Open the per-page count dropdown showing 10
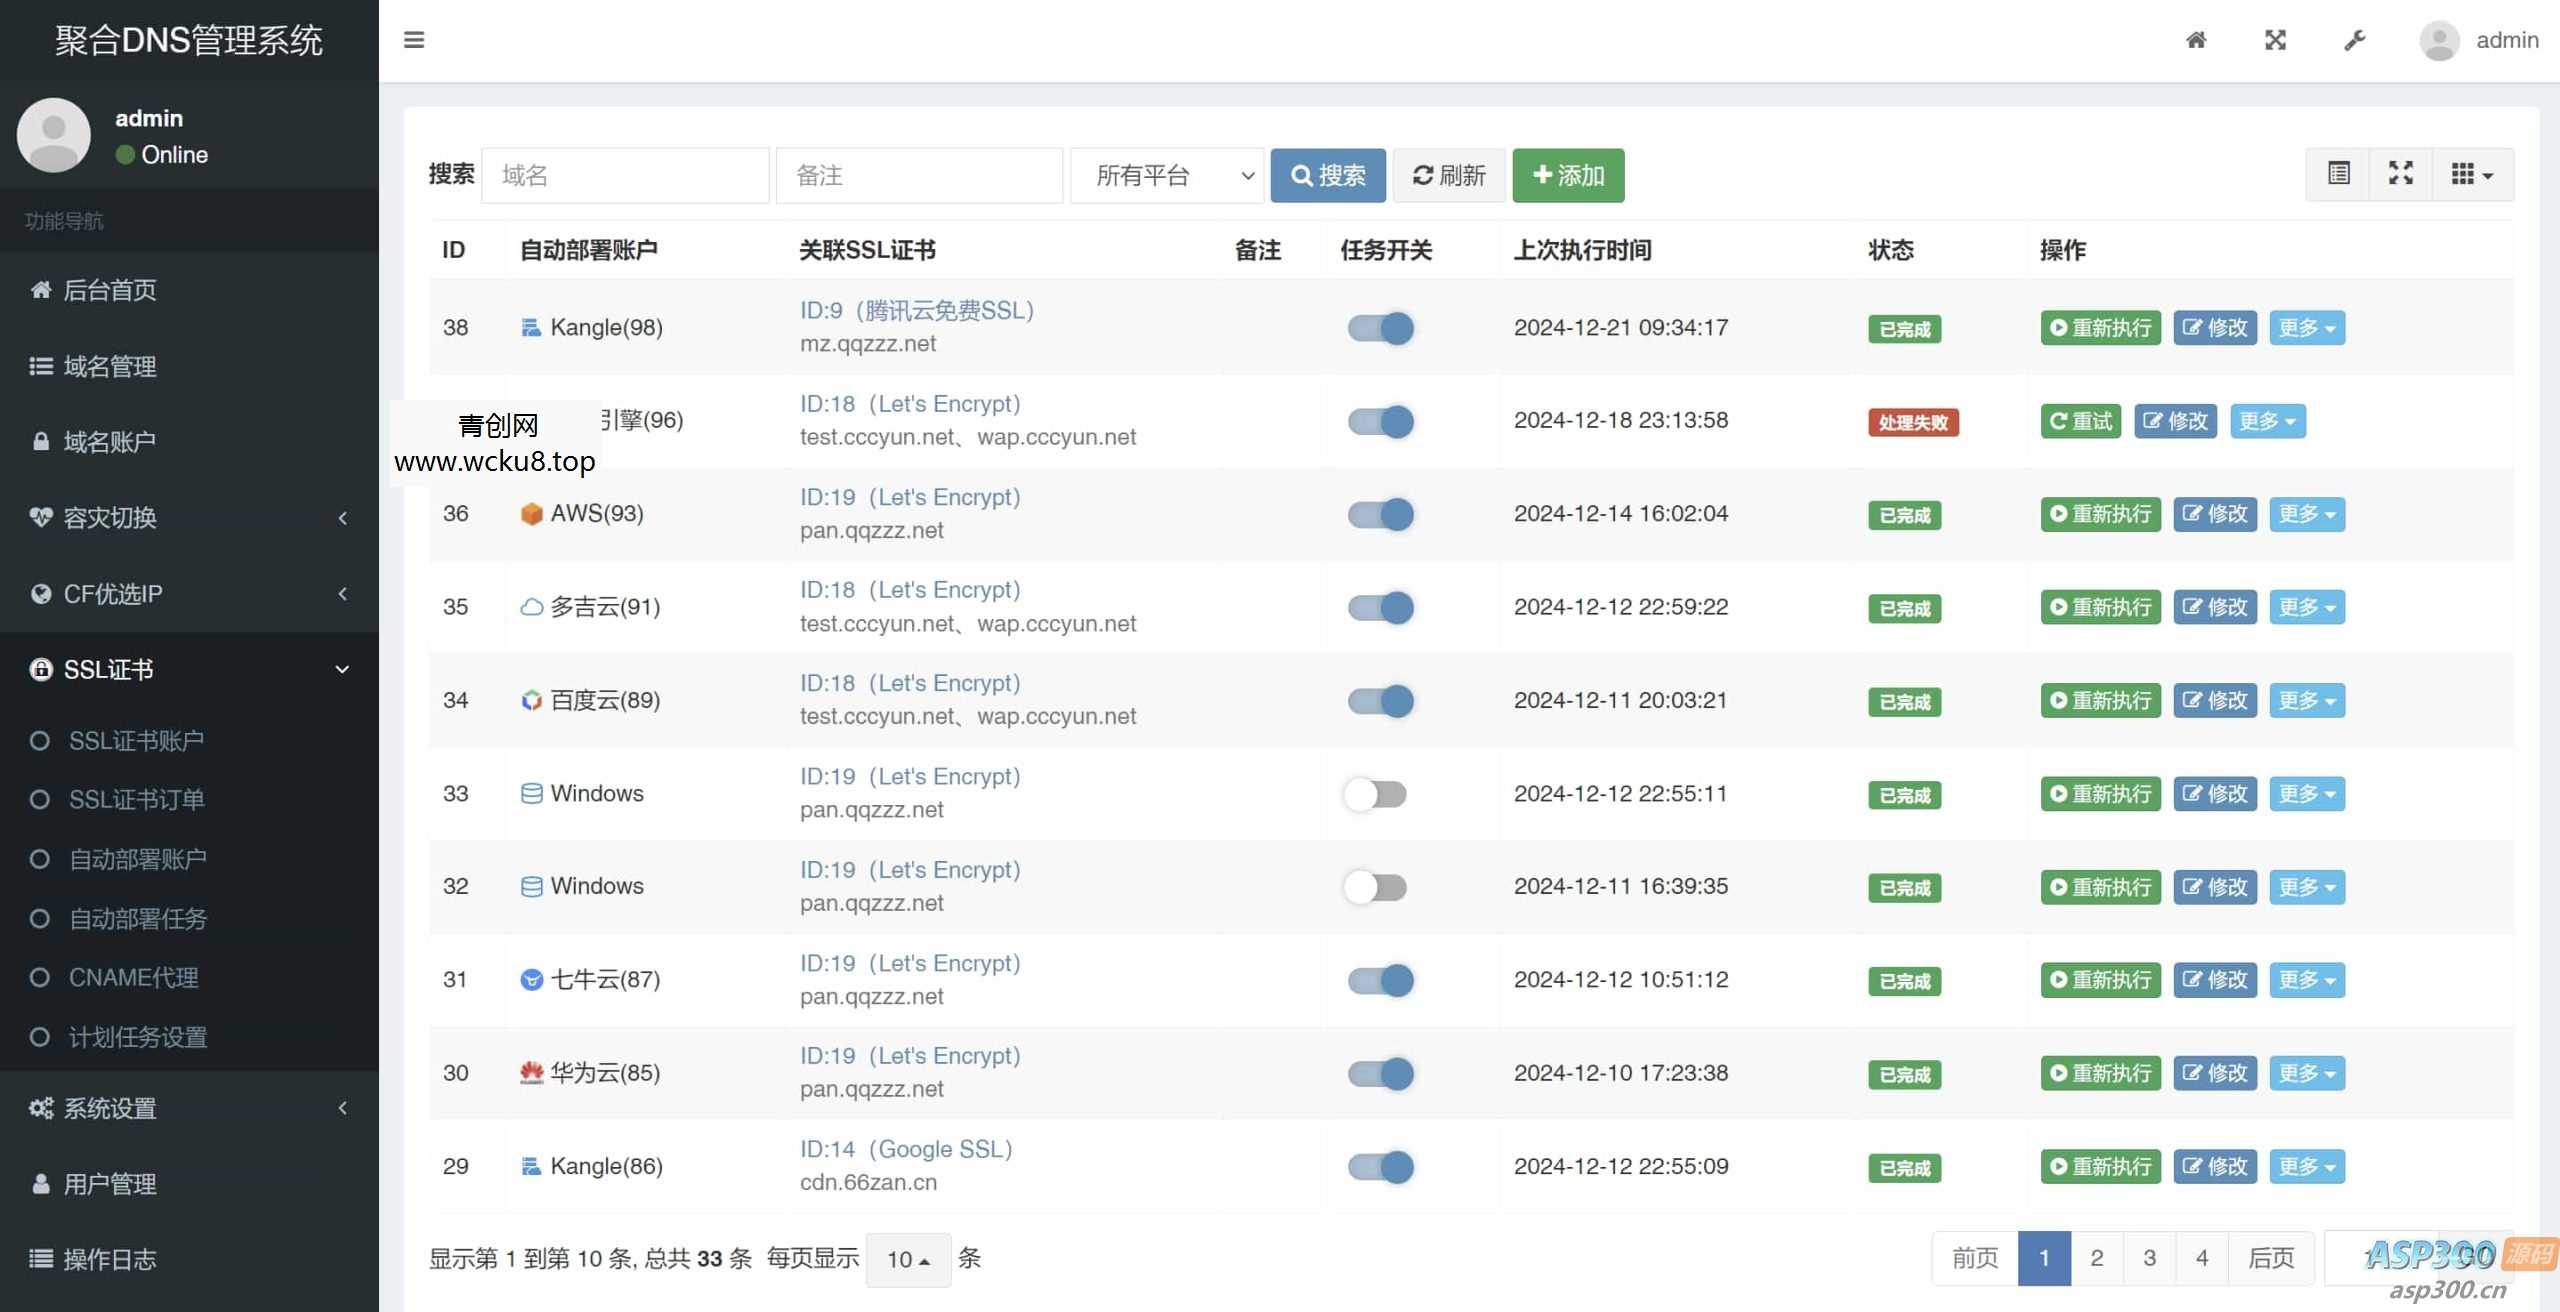Image resolution: width=2560 pixels, height=1312 pixels. point(908,1259)
